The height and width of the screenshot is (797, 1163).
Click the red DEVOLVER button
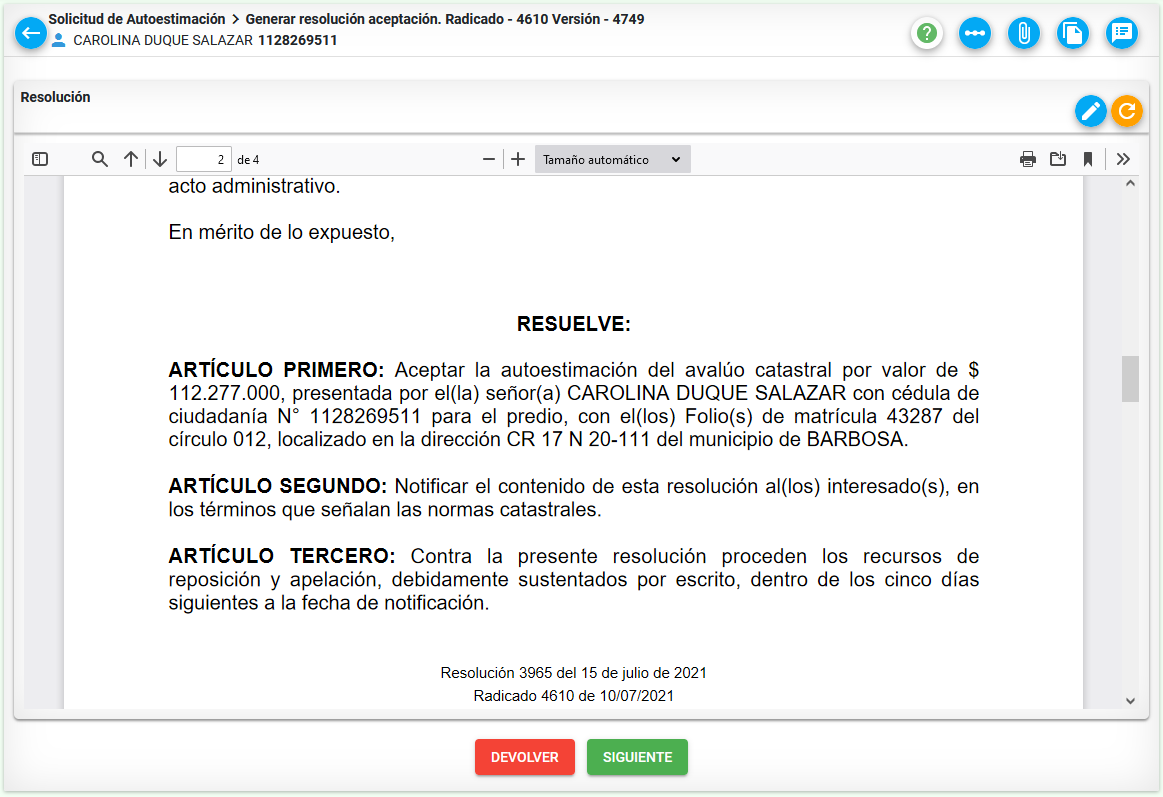point(524,757)
